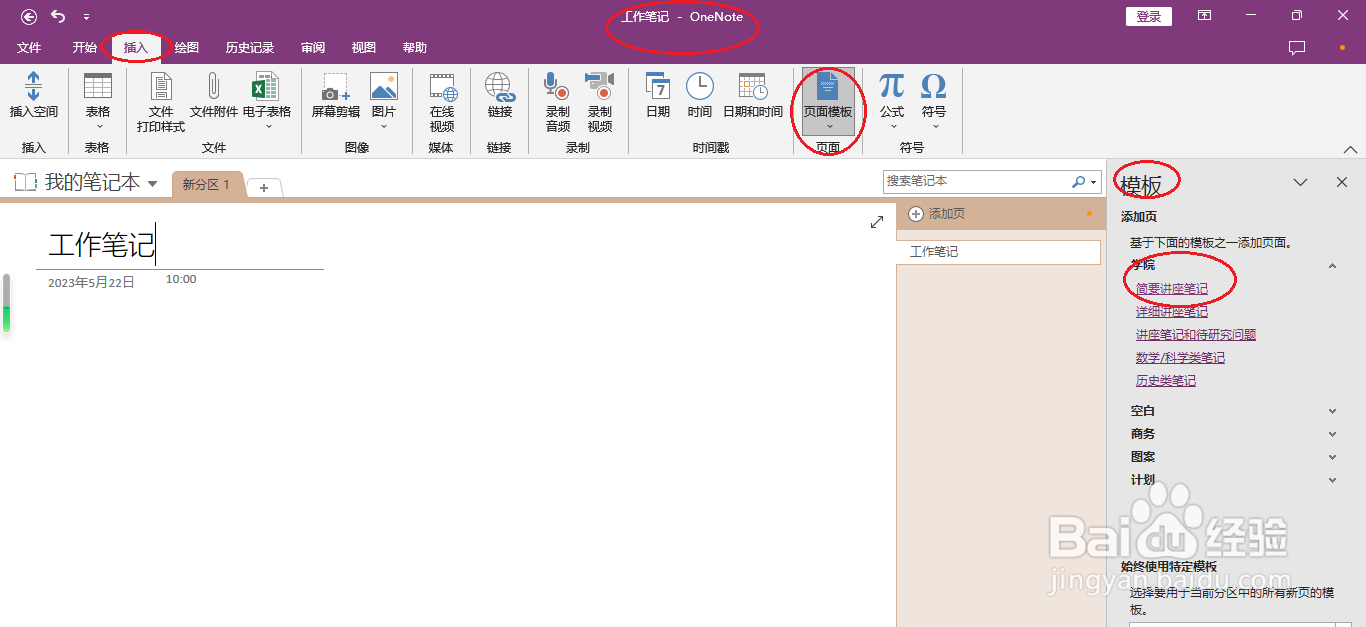
Task: Click the 添加页 add page button
Action: pyautogui.click(x=937, y=214)
